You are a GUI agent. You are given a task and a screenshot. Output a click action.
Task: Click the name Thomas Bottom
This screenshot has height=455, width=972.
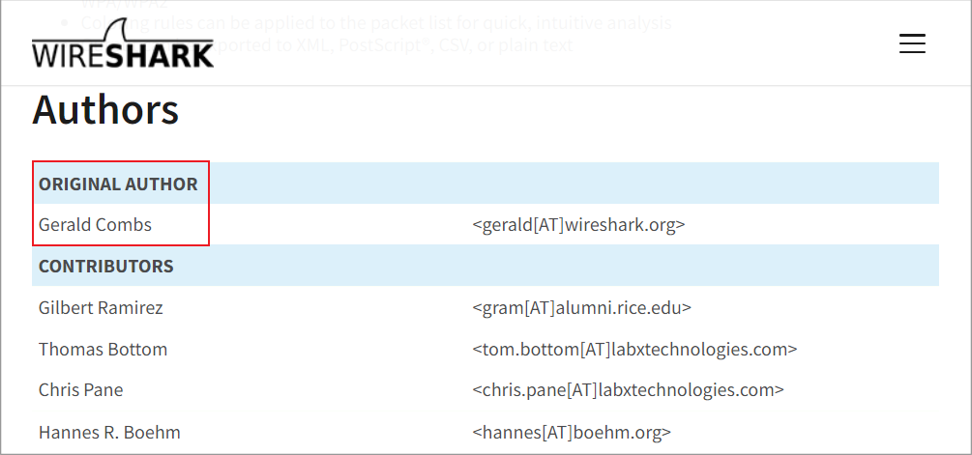(103, 349)
